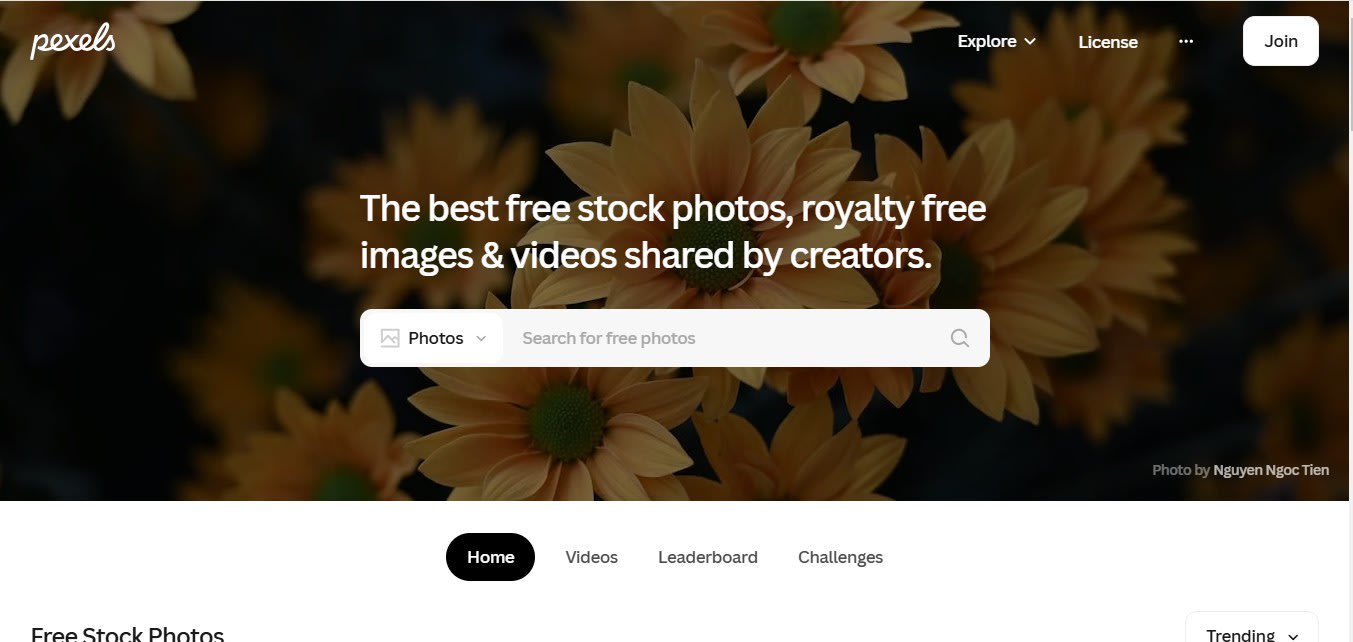Open the Challenges tab

(840, 557)
